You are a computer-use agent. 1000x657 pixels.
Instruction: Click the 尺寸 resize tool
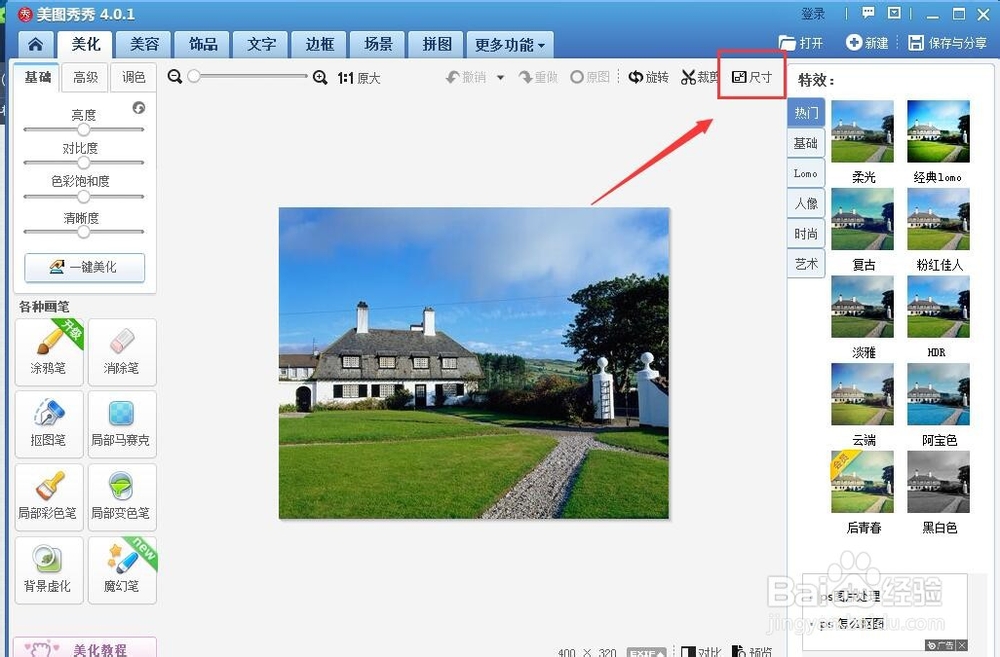(x=752, y=77)
